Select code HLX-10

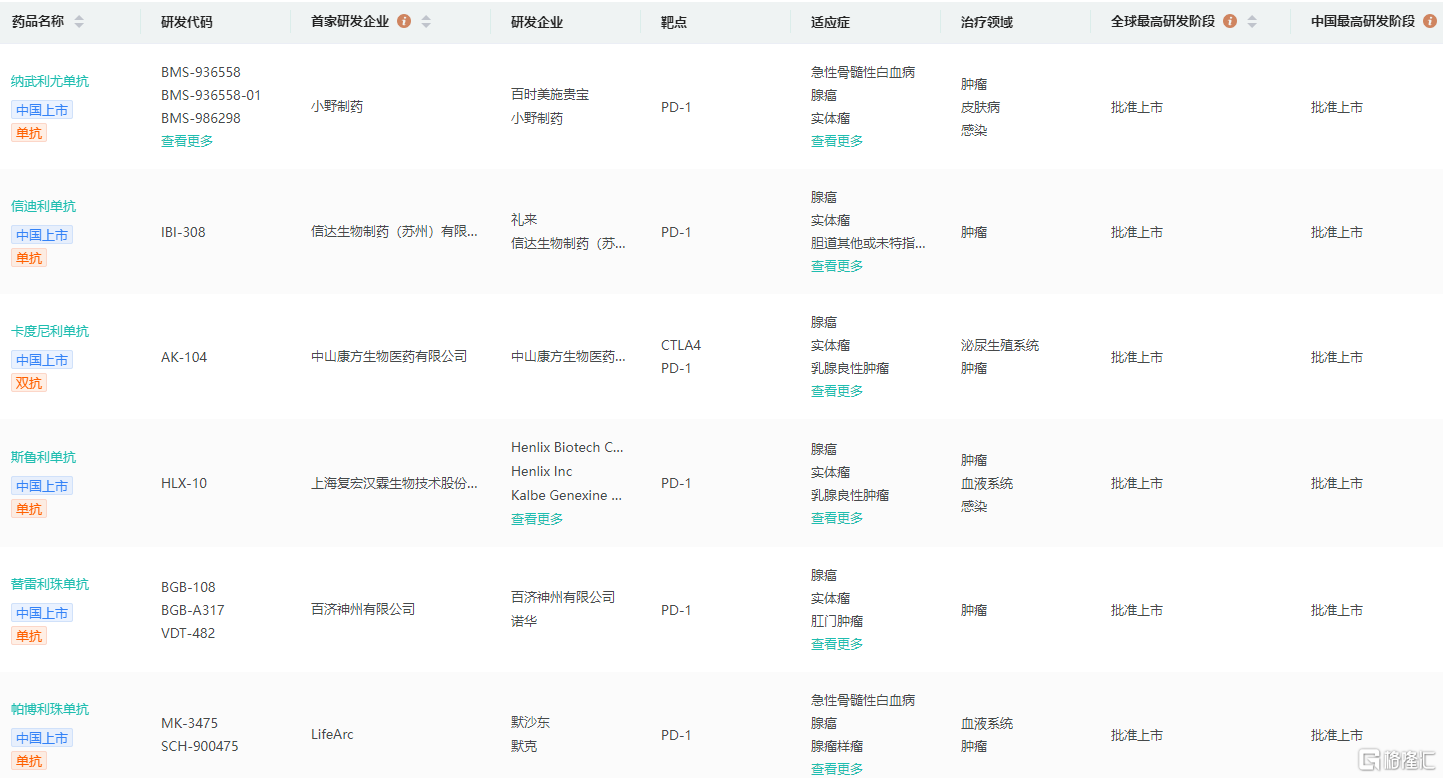(x=184, y=483)
